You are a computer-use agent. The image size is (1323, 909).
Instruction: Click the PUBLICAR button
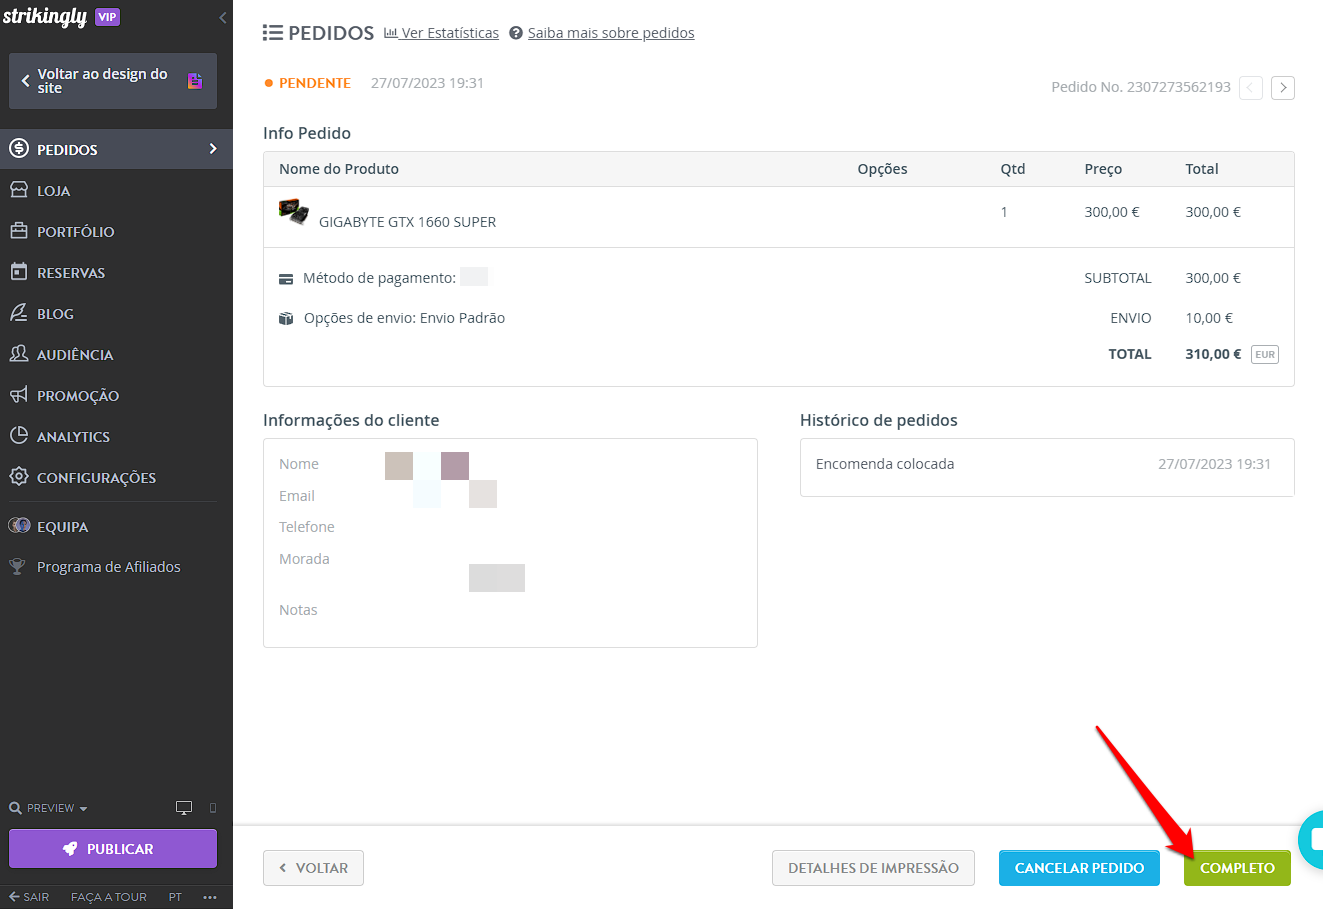point(113,848)
